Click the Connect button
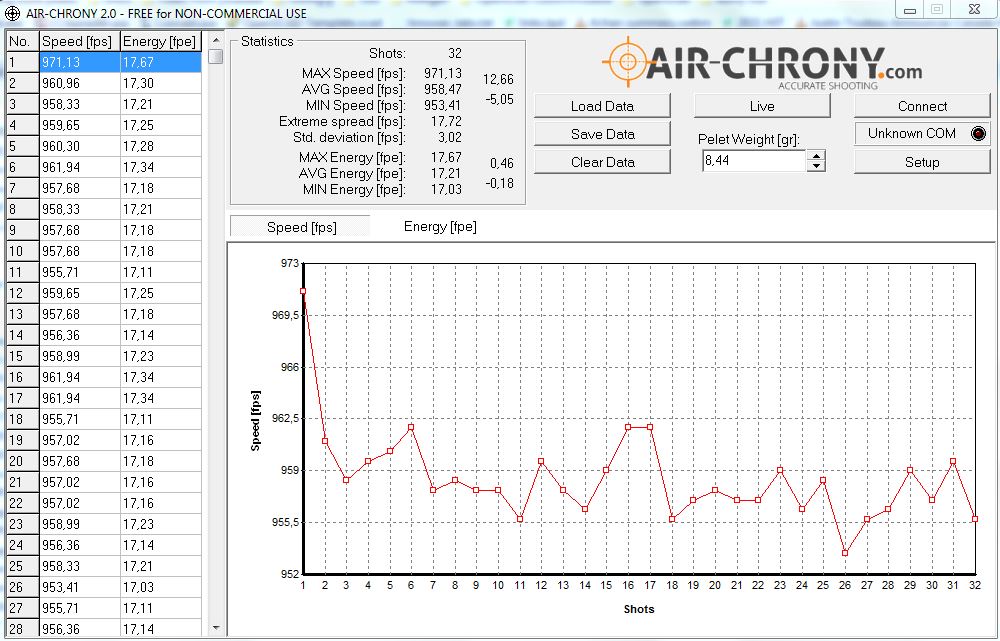1000x641 pixels. tap(922, 106)
